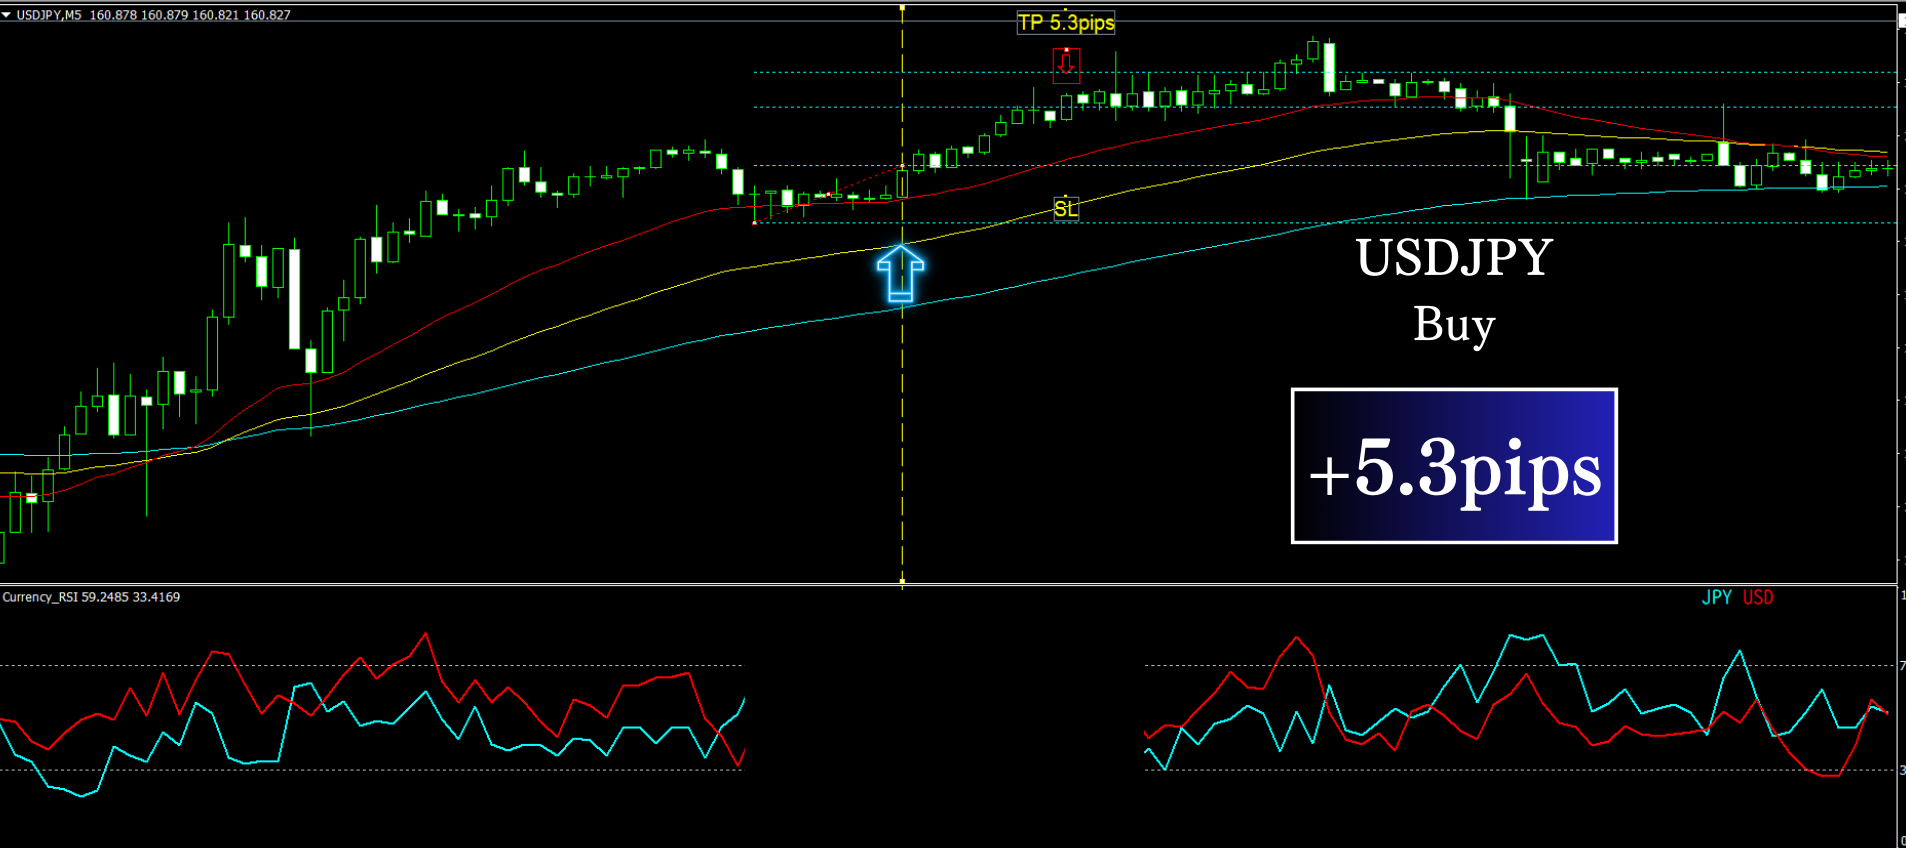The height and width of the screenshot is (848, 1906).
Task: Select the small handle above the SL label
Action: [x=1066, y=197]
